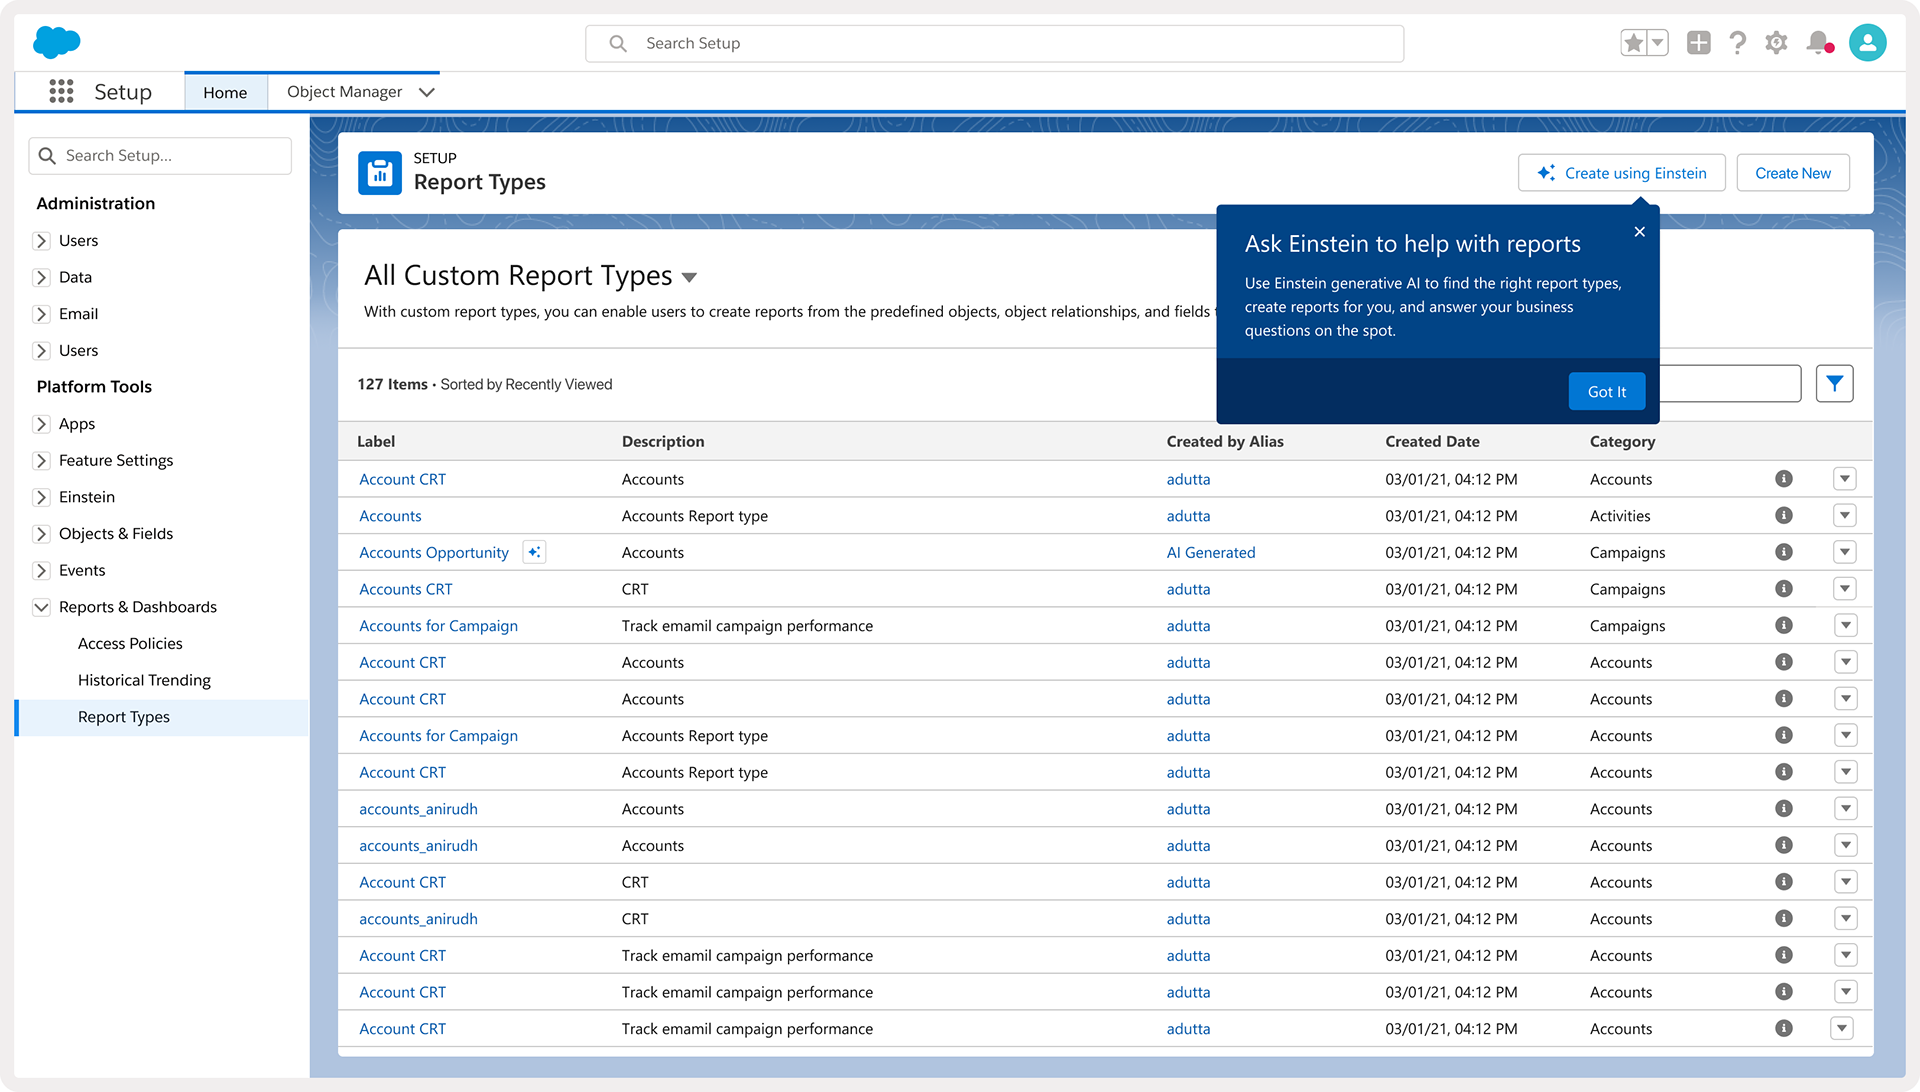Click the 'Platform Tools' sidebar heading
This screenshot has width=1920, height=1092.
(94, 387)
